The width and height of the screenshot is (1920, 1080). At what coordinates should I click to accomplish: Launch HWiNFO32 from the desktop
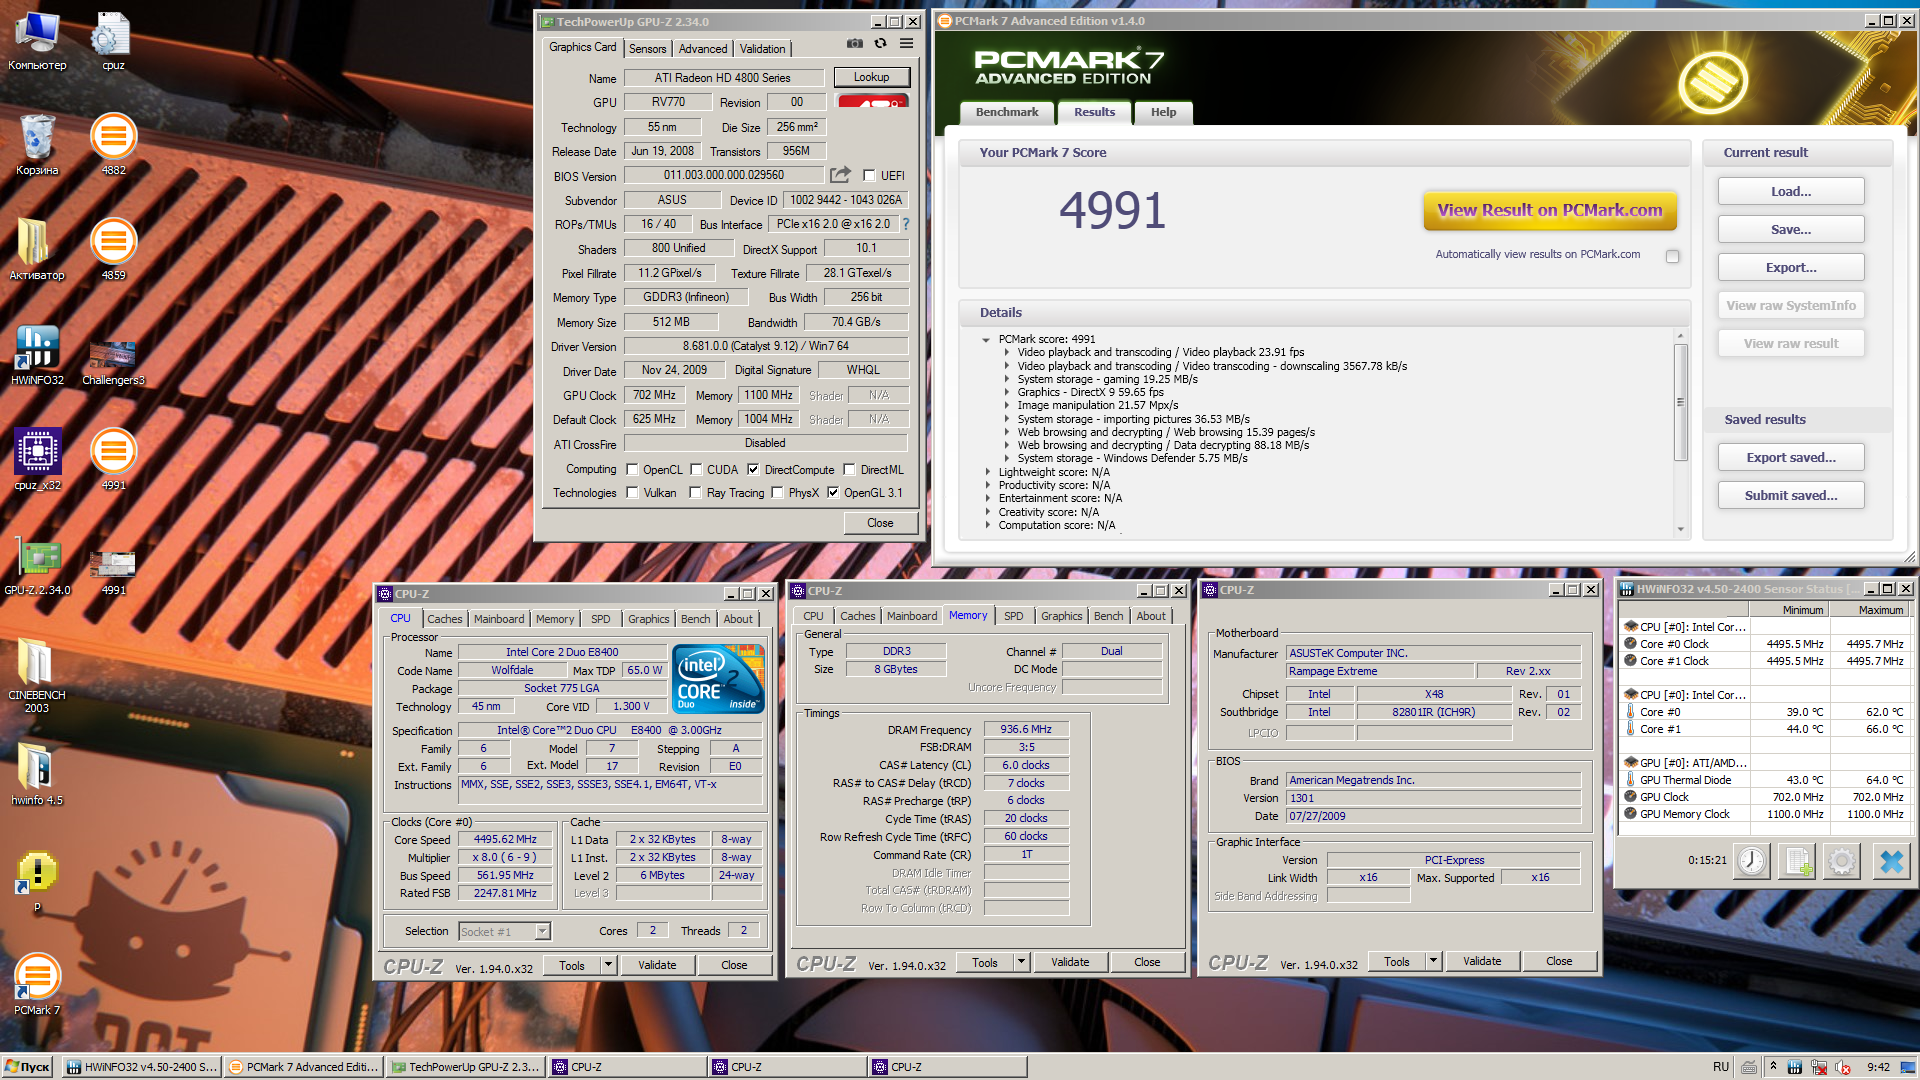tap(37, 356)
